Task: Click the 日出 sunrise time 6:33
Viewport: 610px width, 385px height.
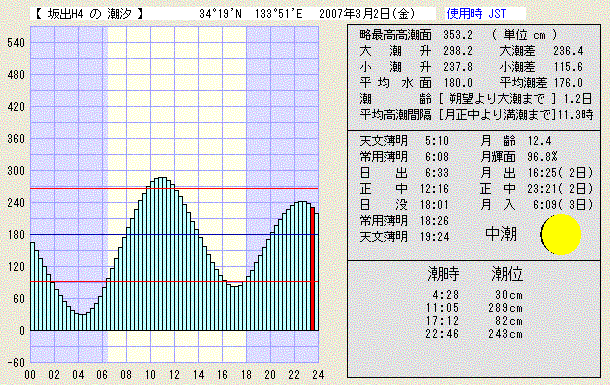Action: (x=437, y=173)
